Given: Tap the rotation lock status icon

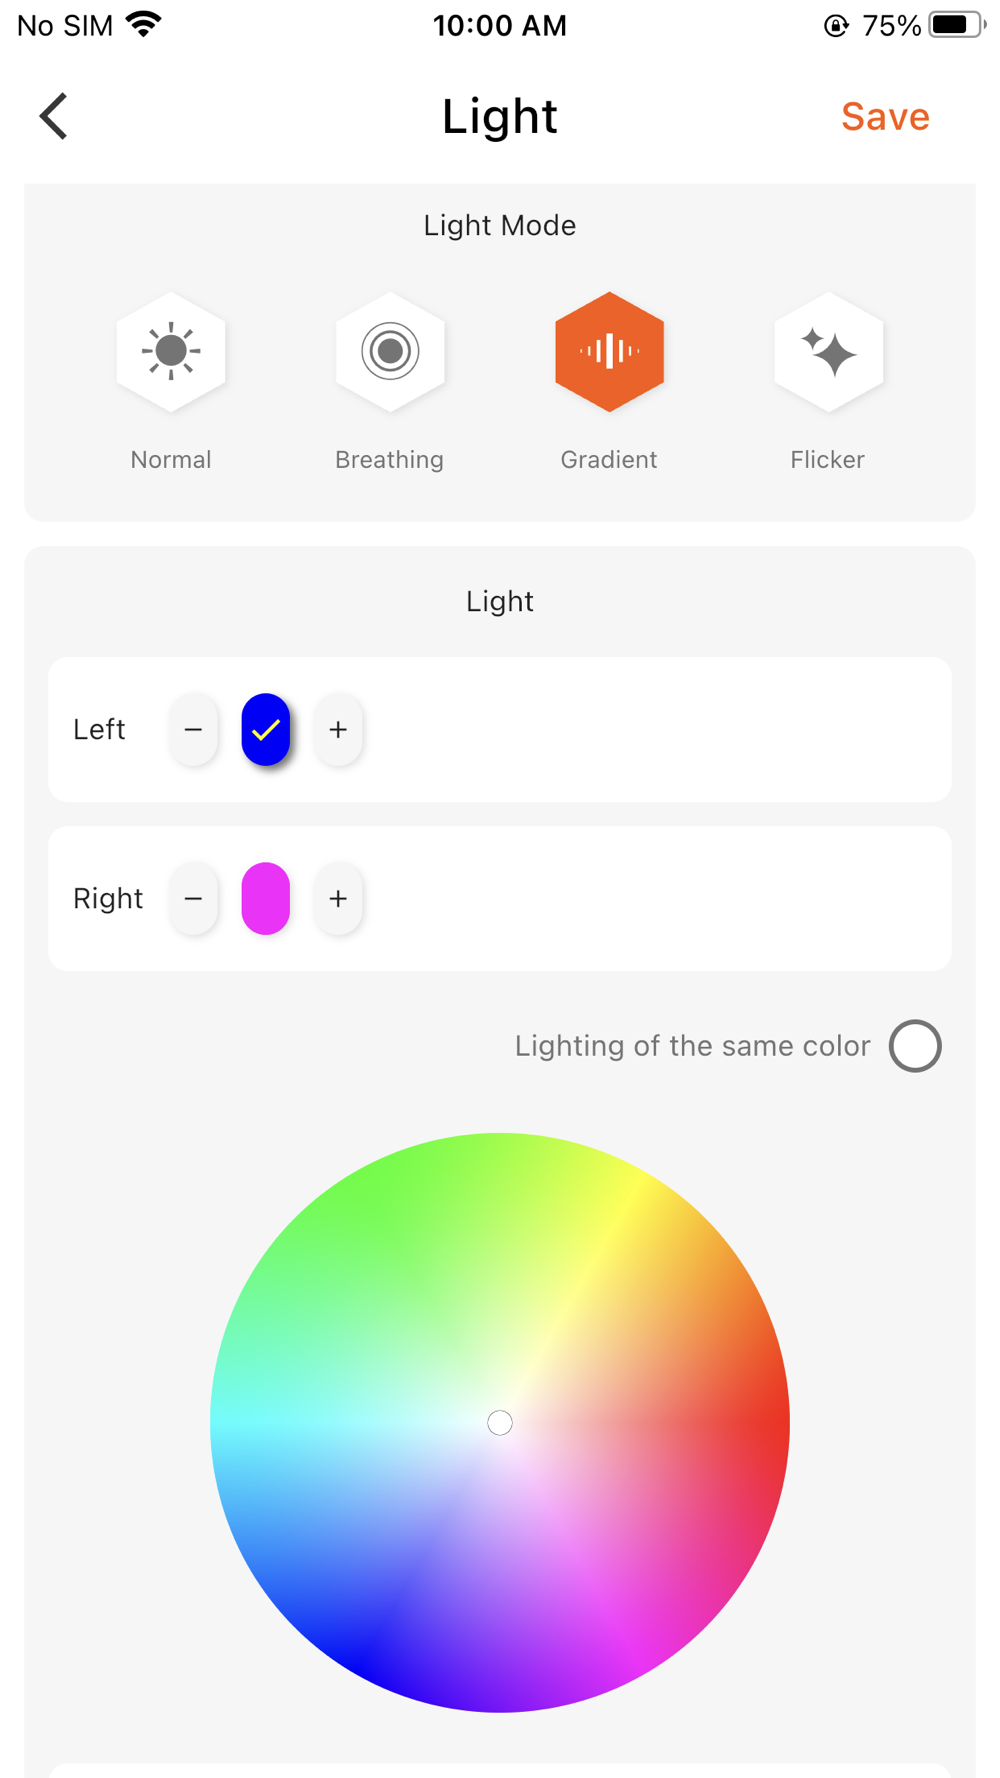Looking at the screenshot, I should [x=836, y=25].
